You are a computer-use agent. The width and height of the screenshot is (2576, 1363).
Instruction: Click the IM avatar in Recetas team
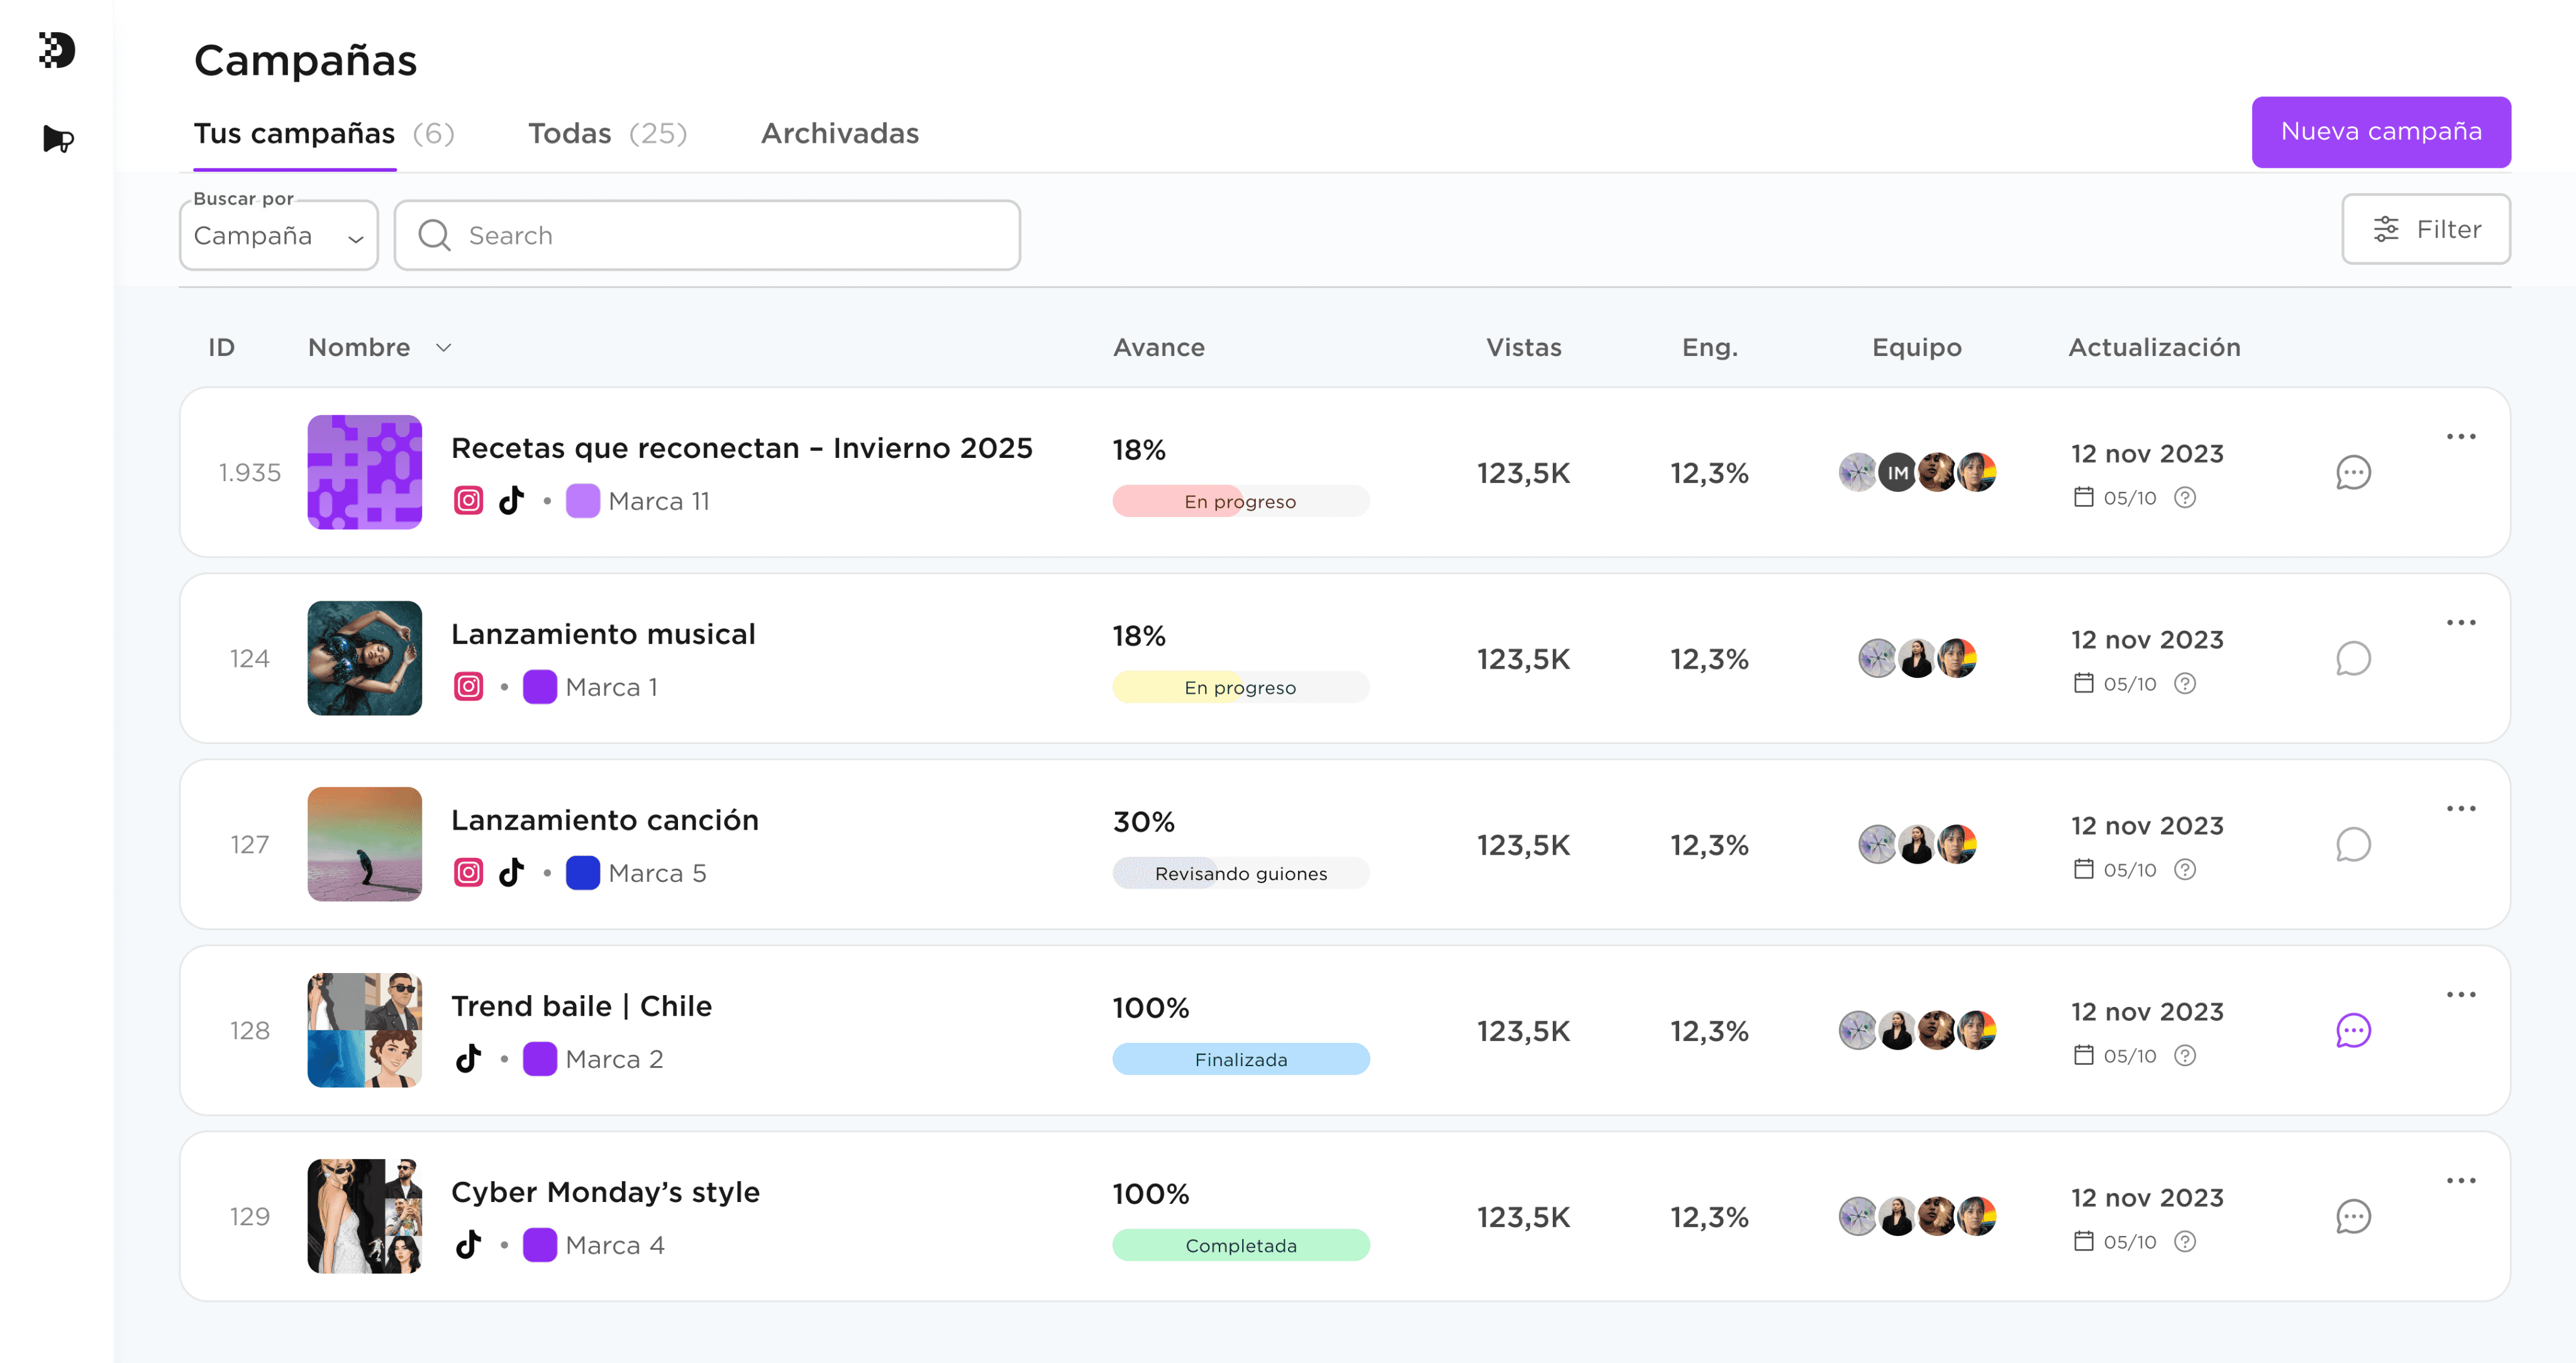coord(1897,472)
